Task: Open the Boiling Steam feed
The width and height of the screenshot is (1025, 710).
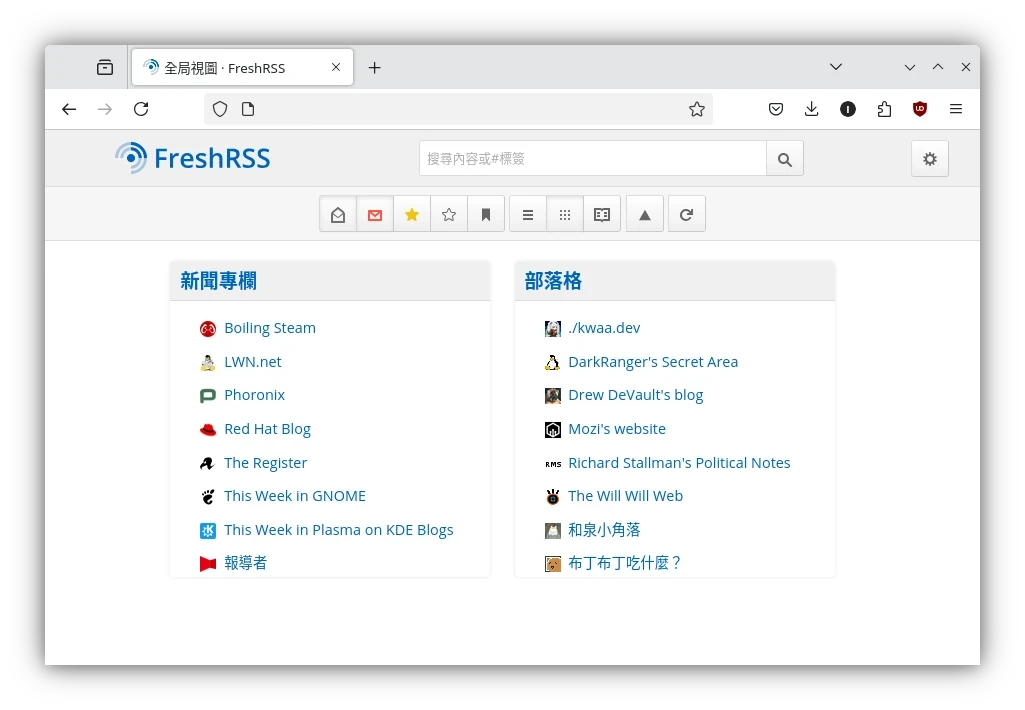Action: (x=270, y=328)
